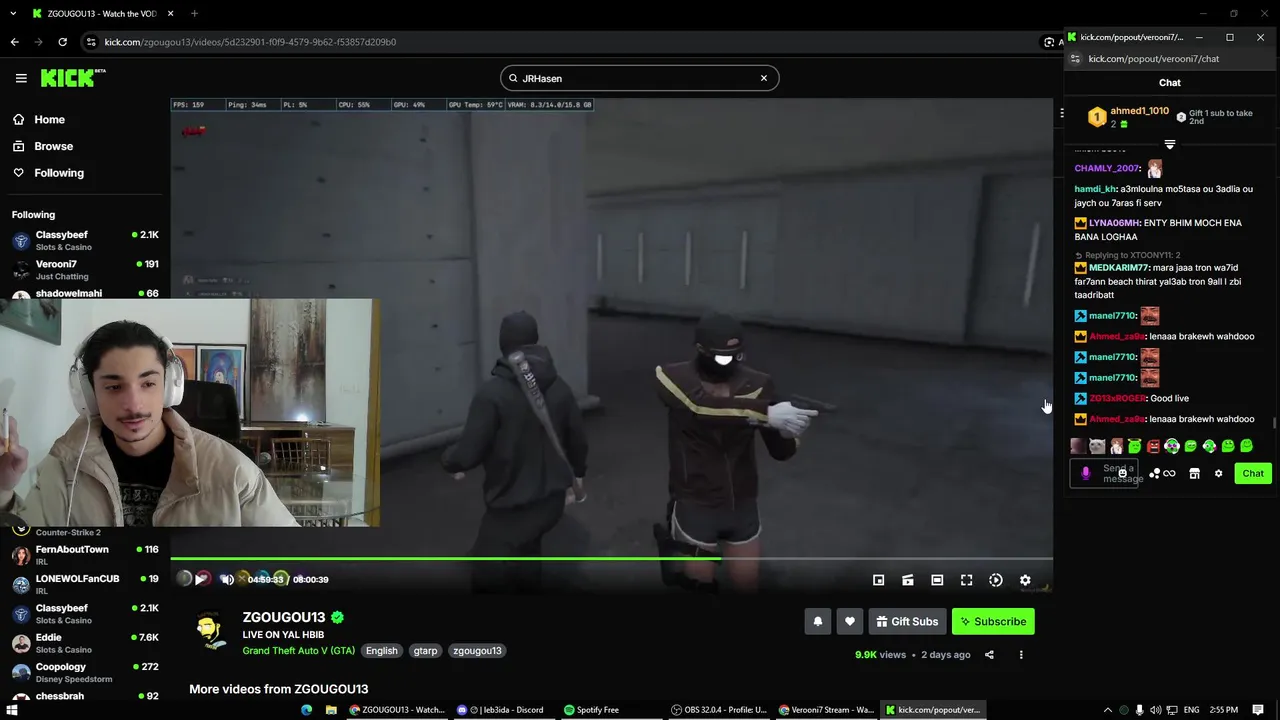The width and height of the screenshot is (1280, 720).
Task: Open Spotify Free from the taskbar
Action: [592, 710]
